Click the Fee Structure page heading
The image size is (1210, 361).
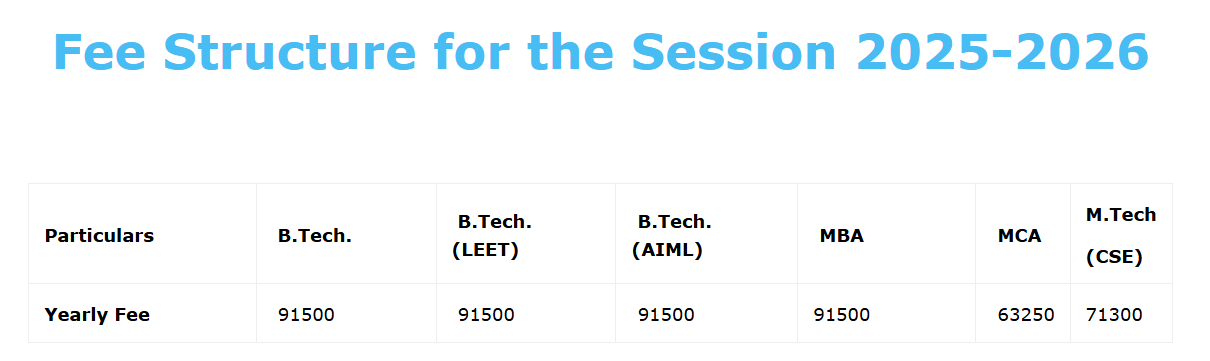tap(601, 52)
